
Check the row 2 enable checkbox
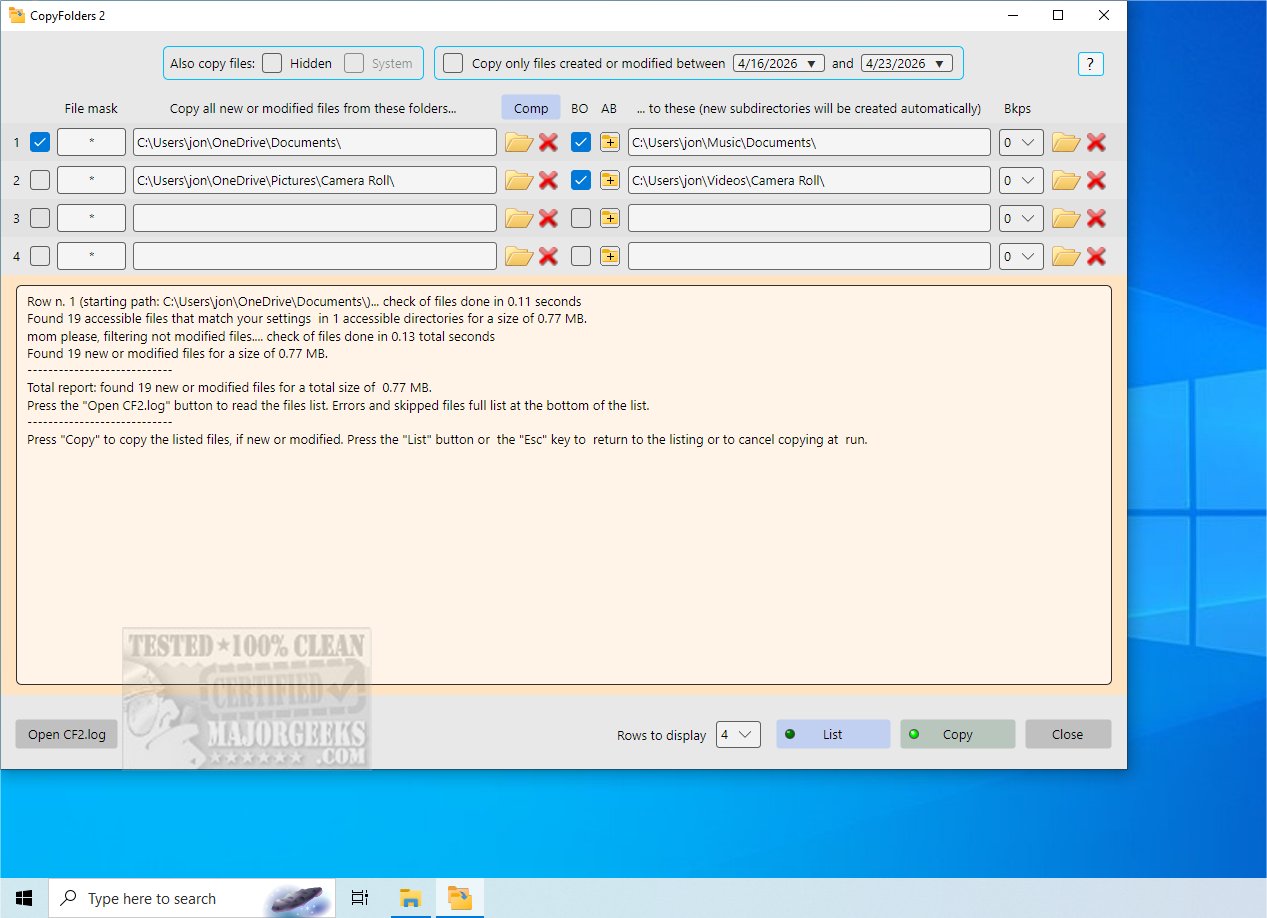point(40,180)
